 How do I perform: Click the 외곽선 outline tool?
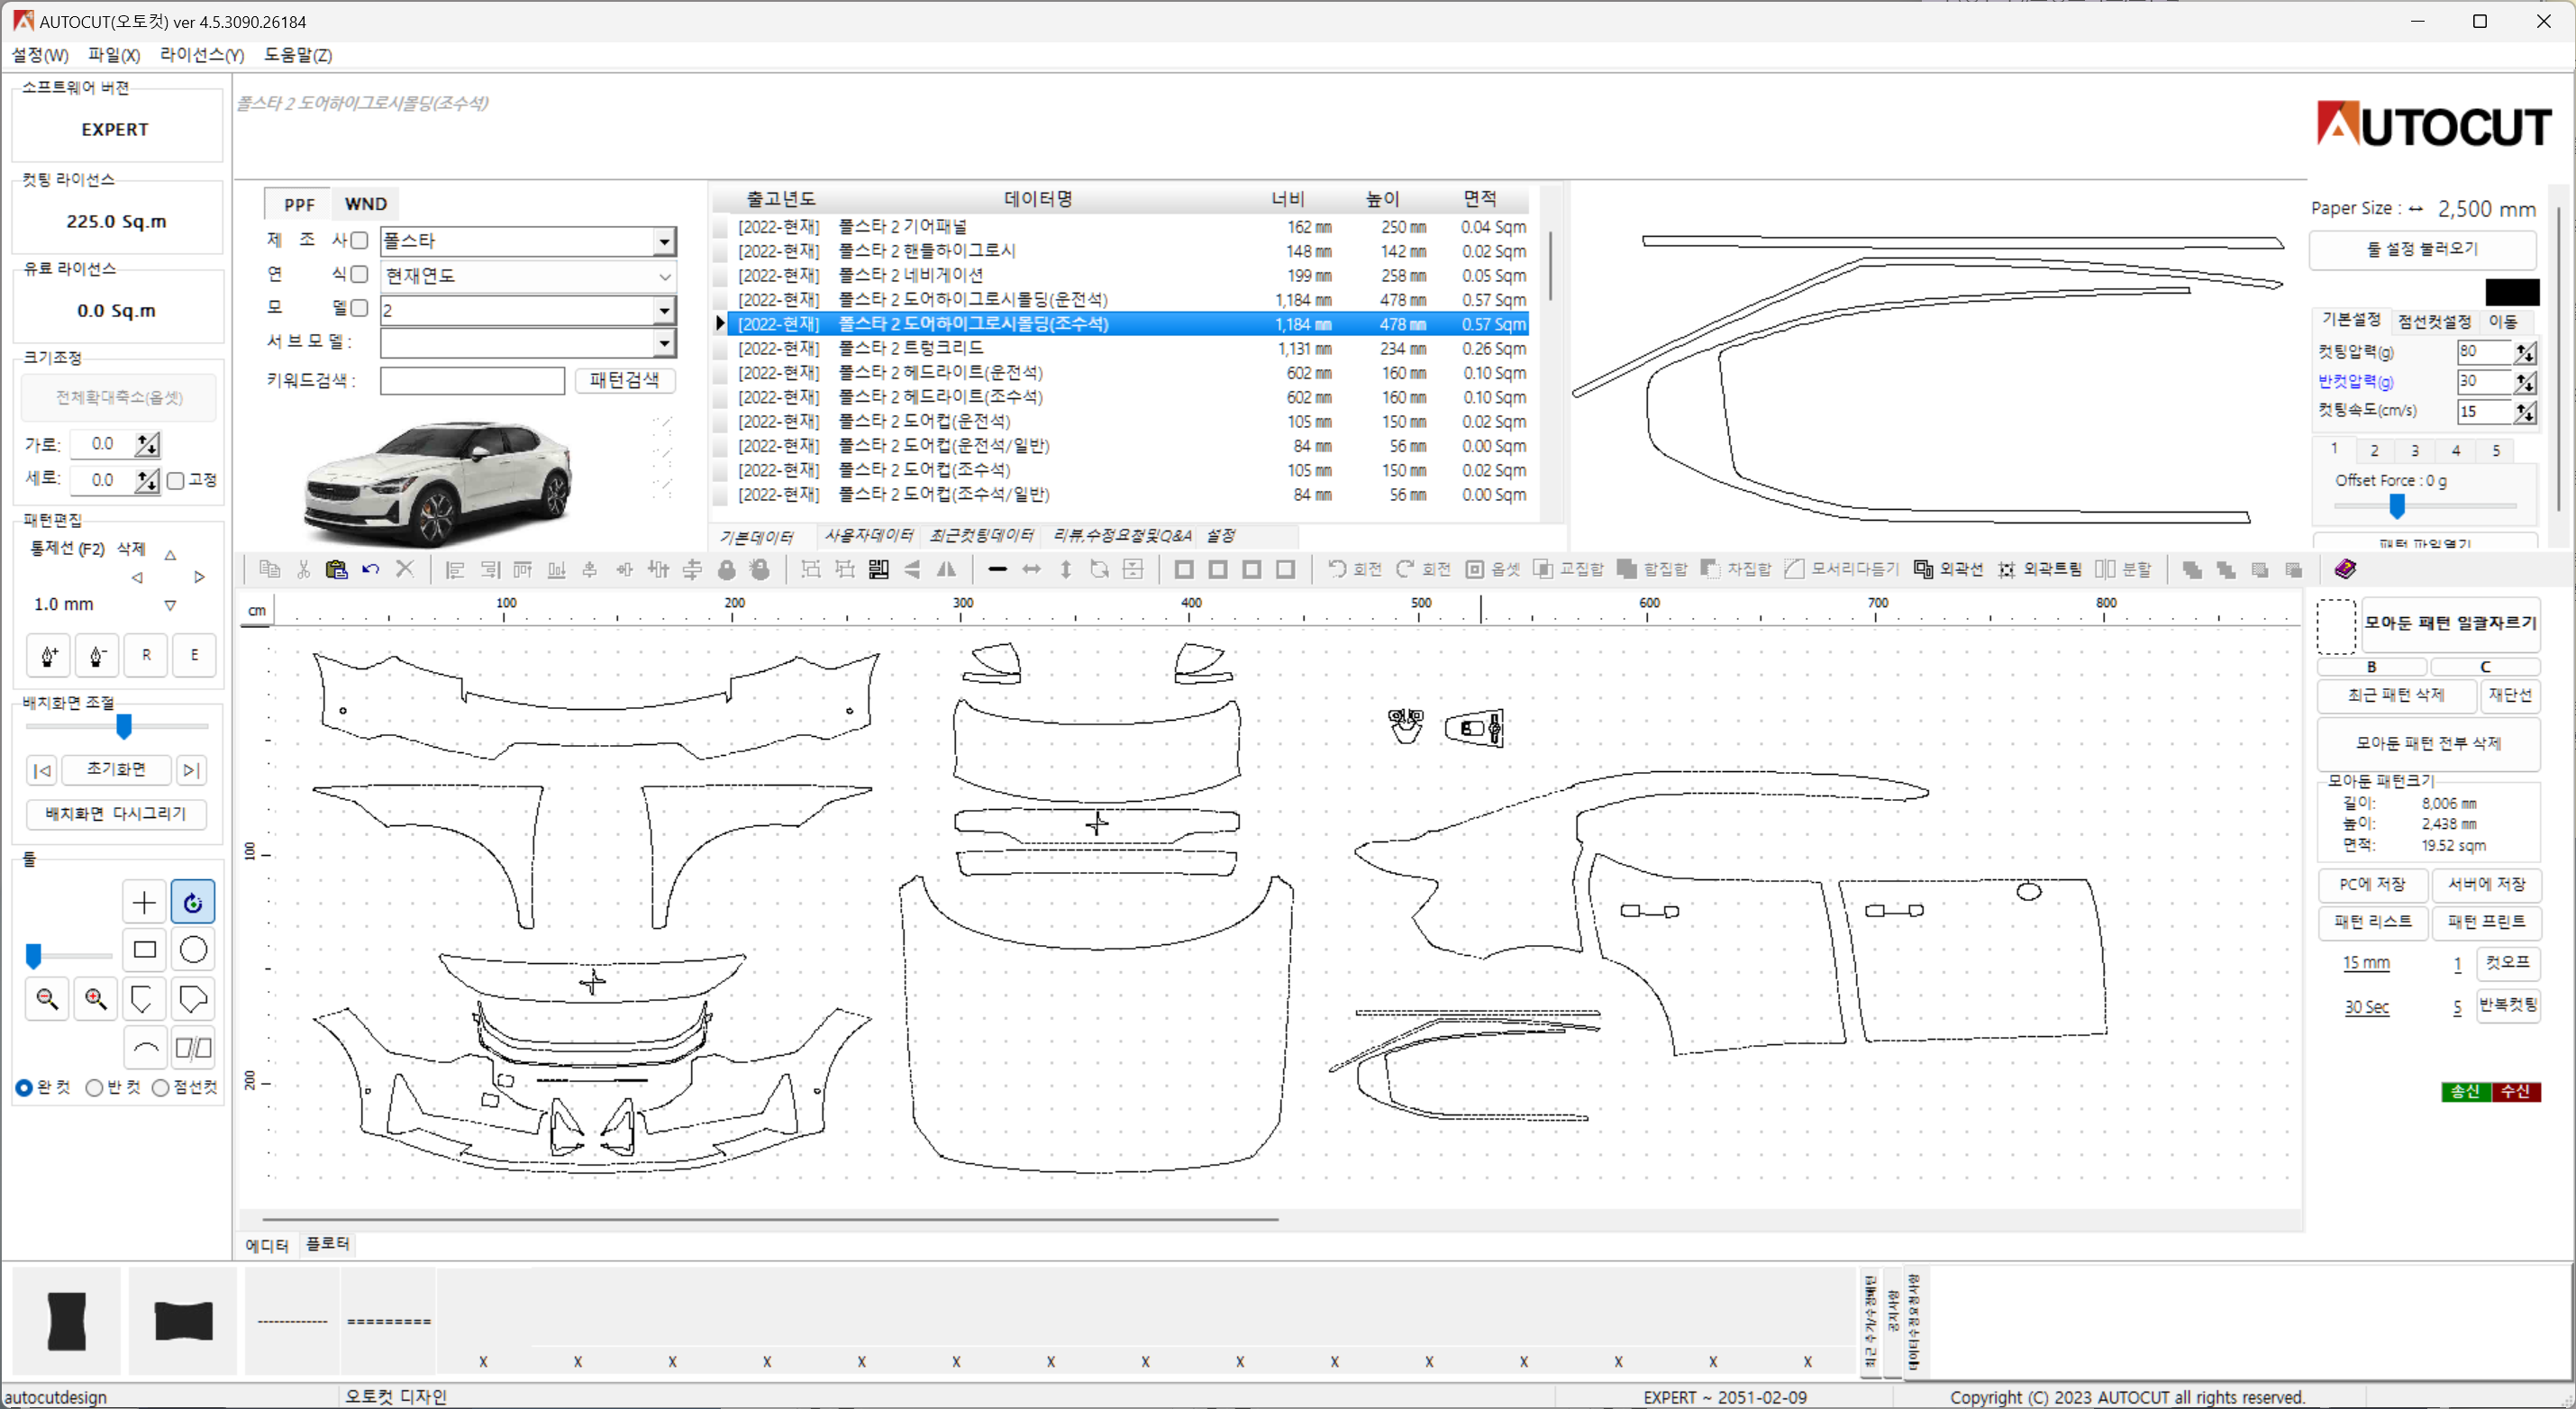coord(1948,569)
